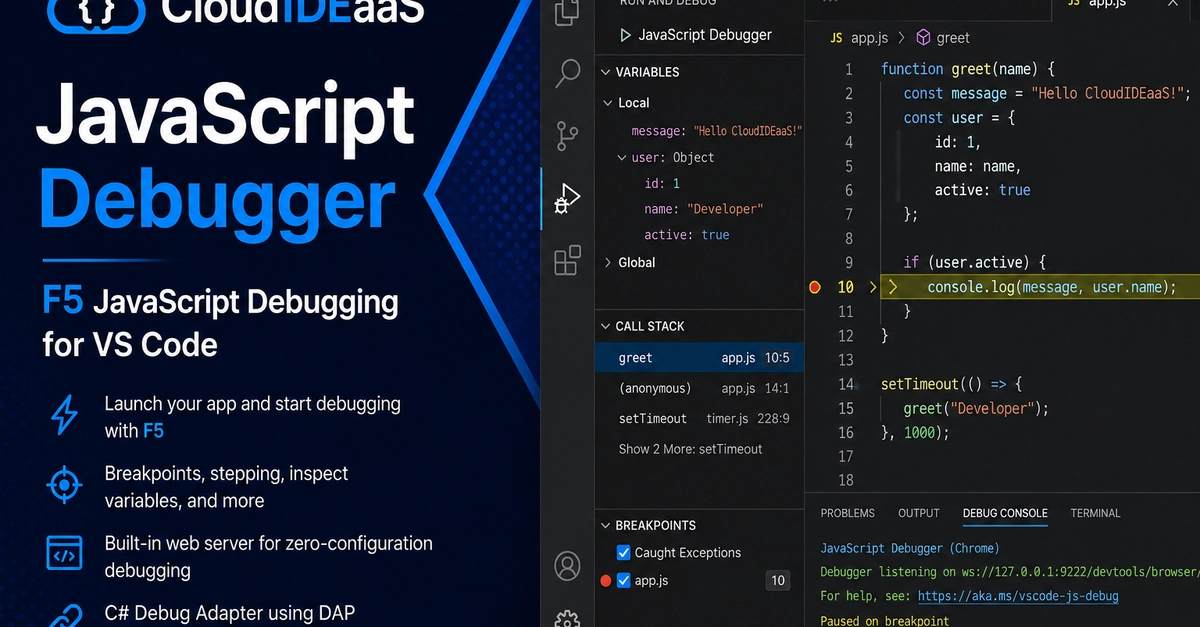Viewport: 1200px width, 627px height.
Task: Select the setTimeout timer.js stack frame
Action: 699,418
